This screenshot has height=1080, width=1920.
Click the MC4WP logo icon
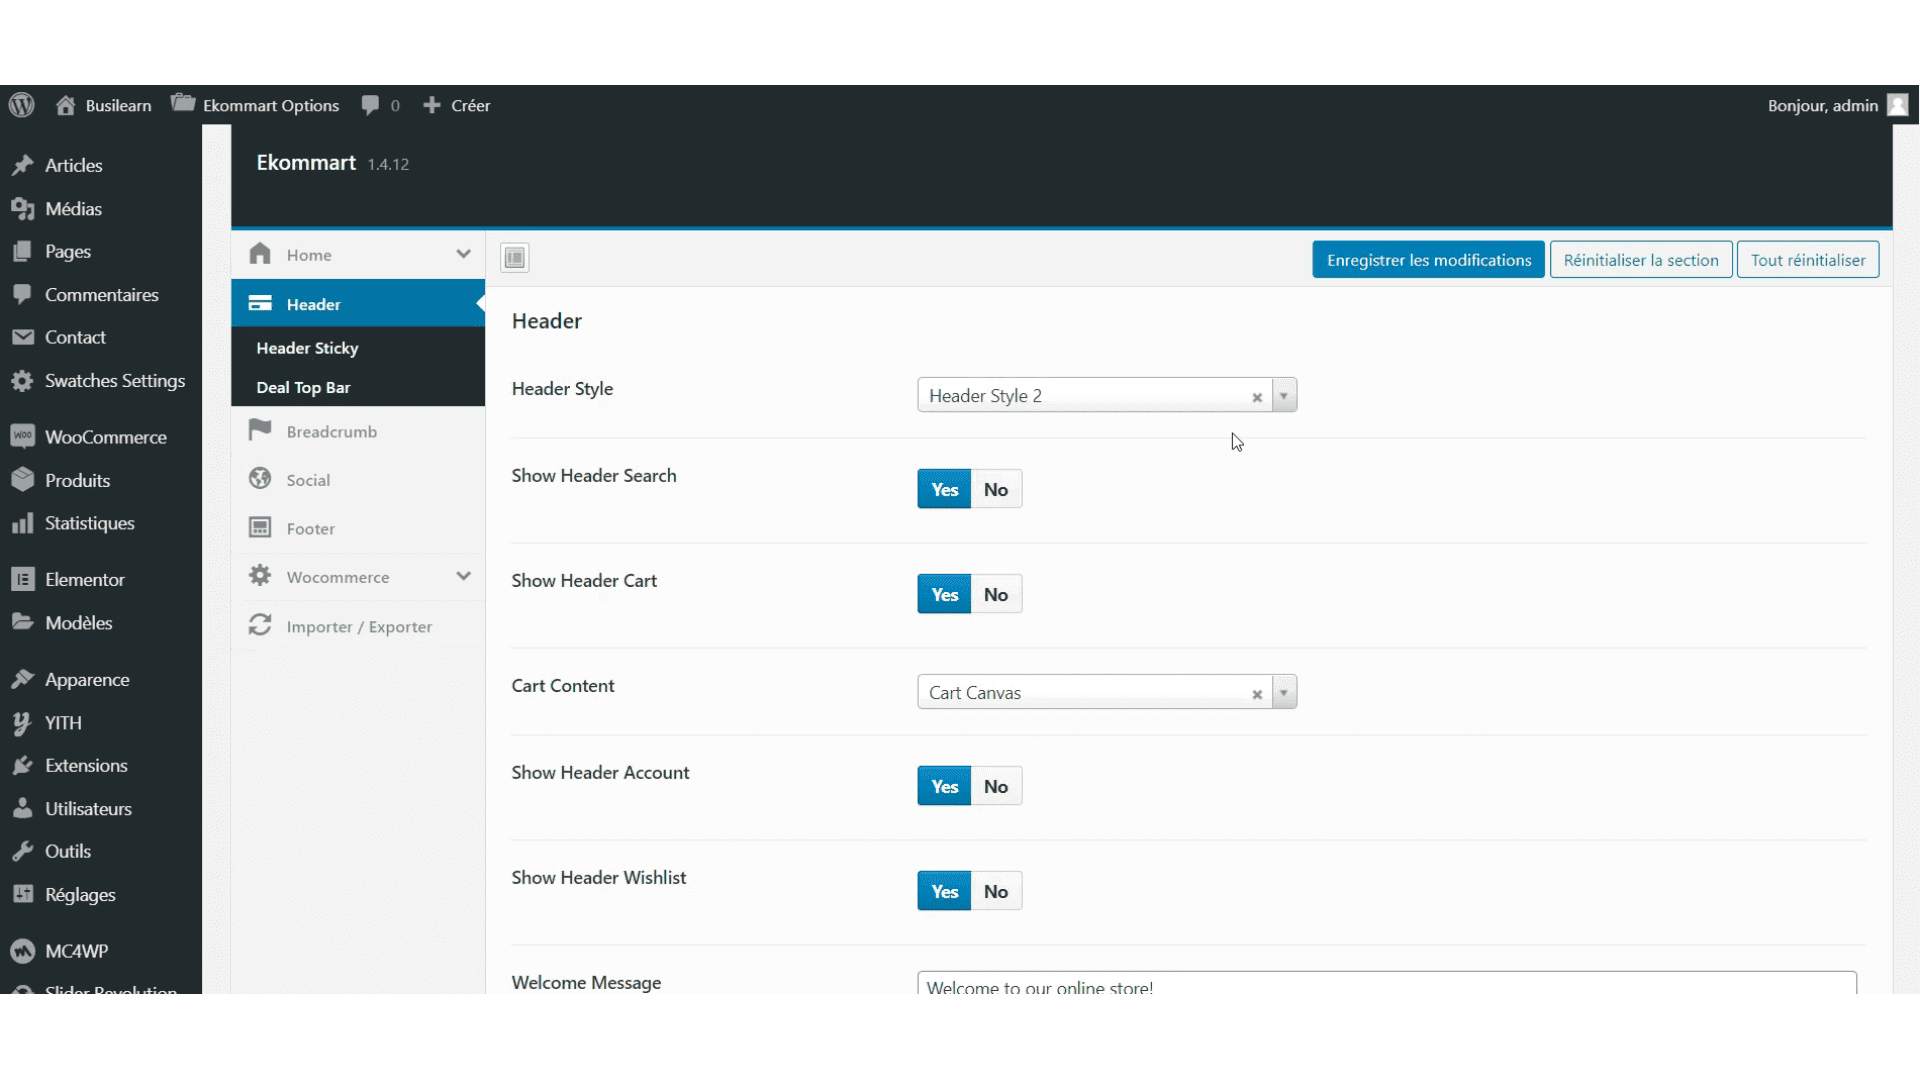(x=23, y=951)
